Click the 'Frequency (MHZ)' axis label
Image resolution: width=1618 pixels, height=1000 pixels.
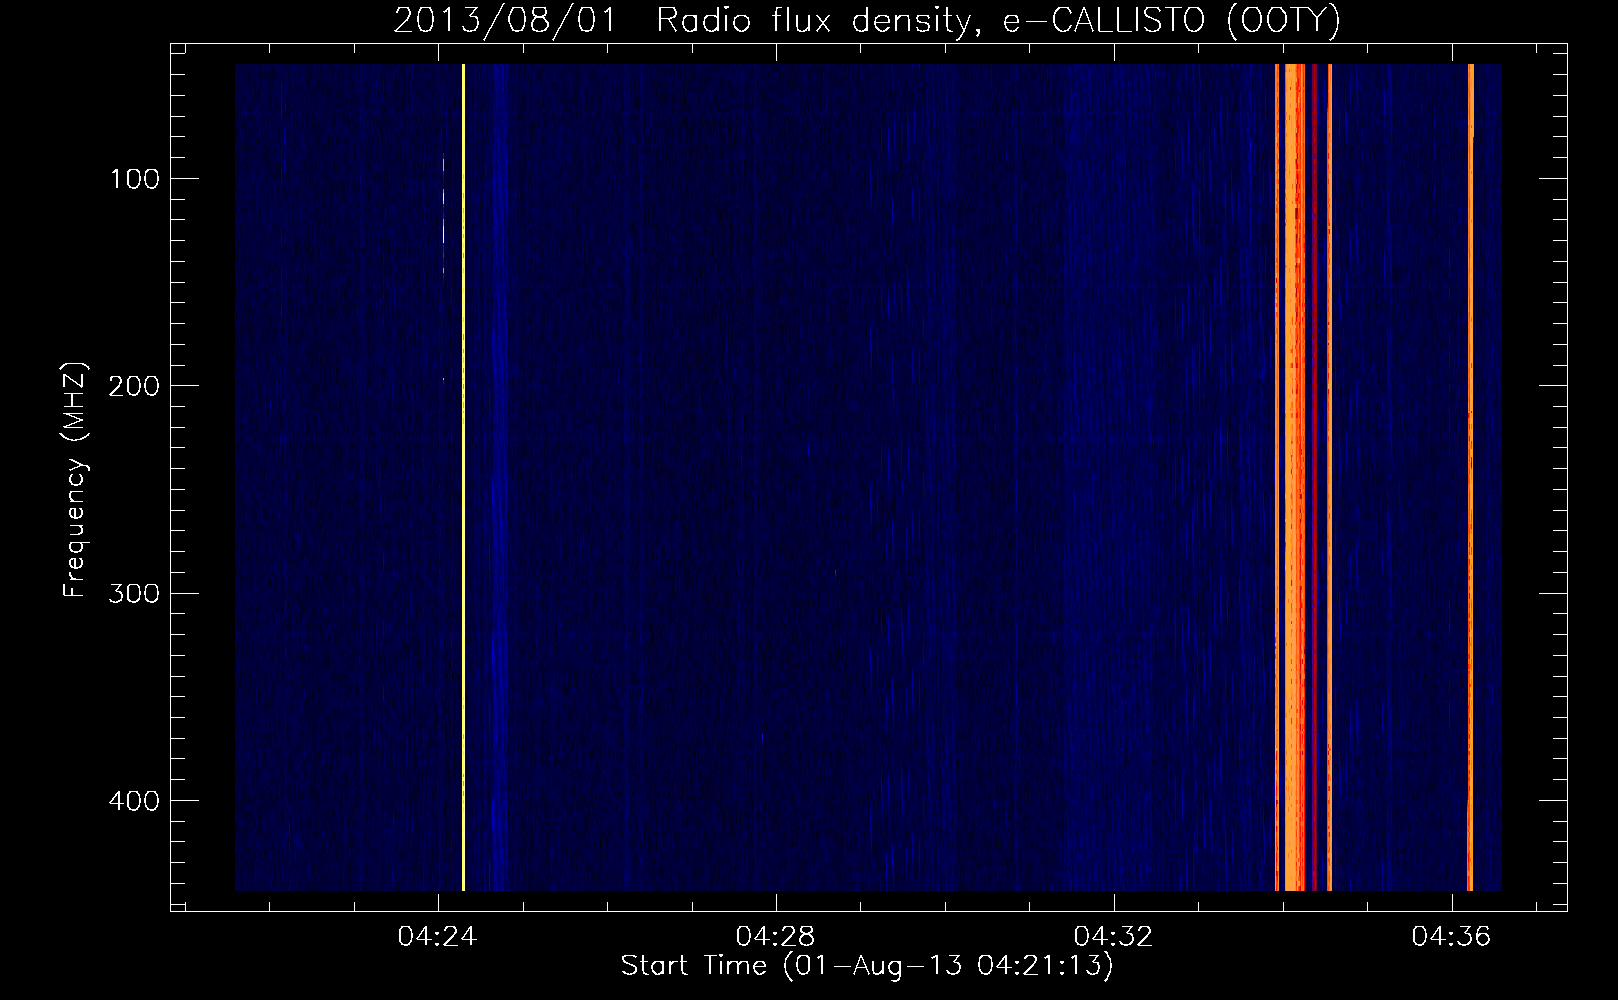(x=75, y=480)
